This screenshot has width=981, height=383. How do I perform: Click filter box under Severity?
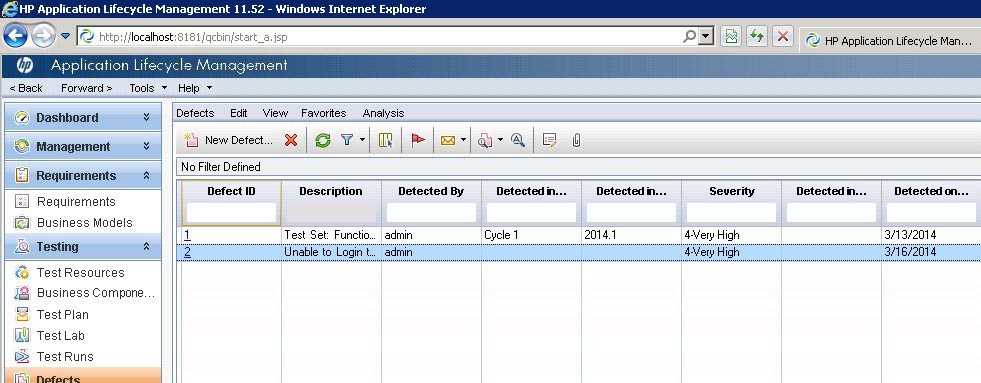pos(731,213)
